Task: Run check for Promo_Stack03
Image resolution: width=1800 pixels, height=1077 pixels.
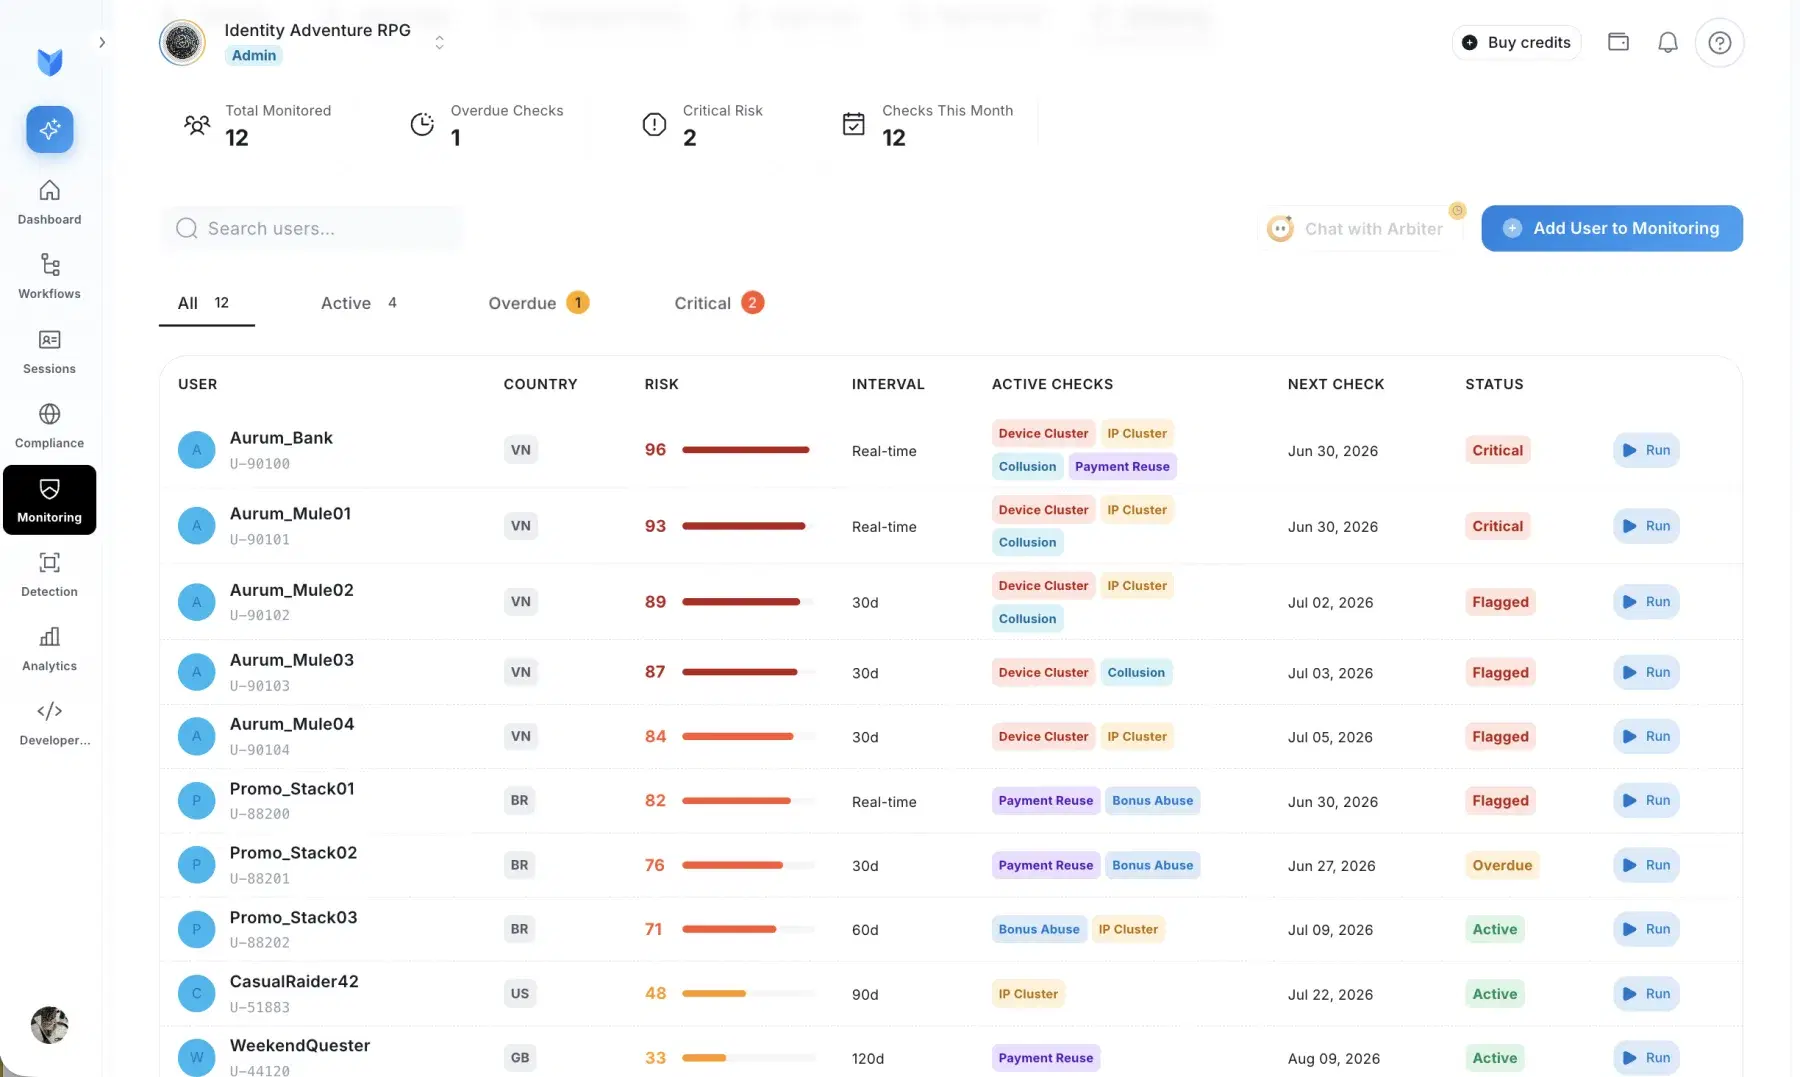Action: point(1646,929)
